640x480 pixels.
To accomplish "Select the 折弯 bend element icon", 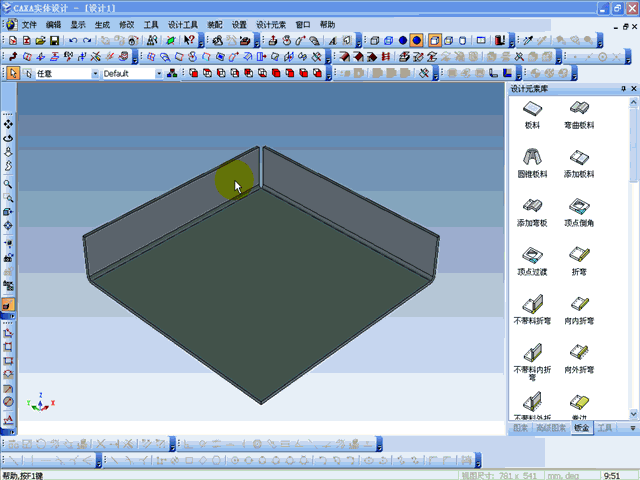I will point(579,261).
